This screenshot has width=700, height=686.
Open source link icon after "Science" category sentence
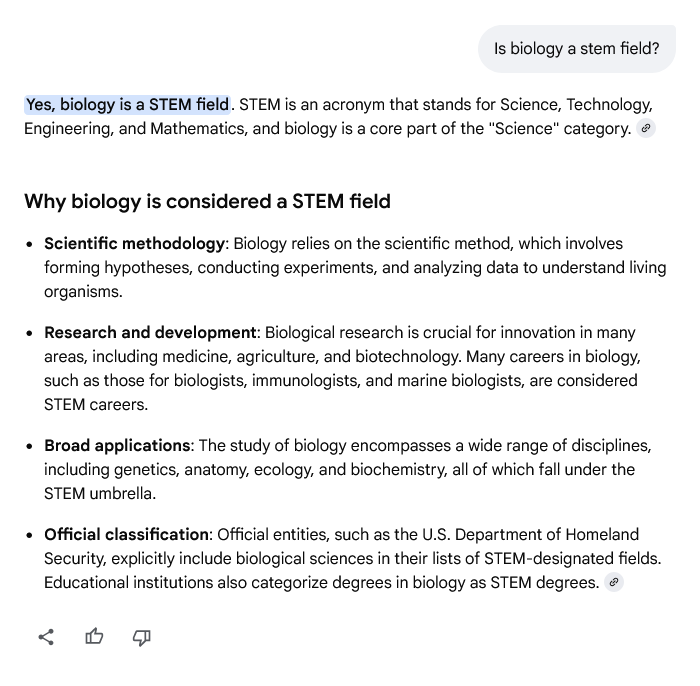646,129
